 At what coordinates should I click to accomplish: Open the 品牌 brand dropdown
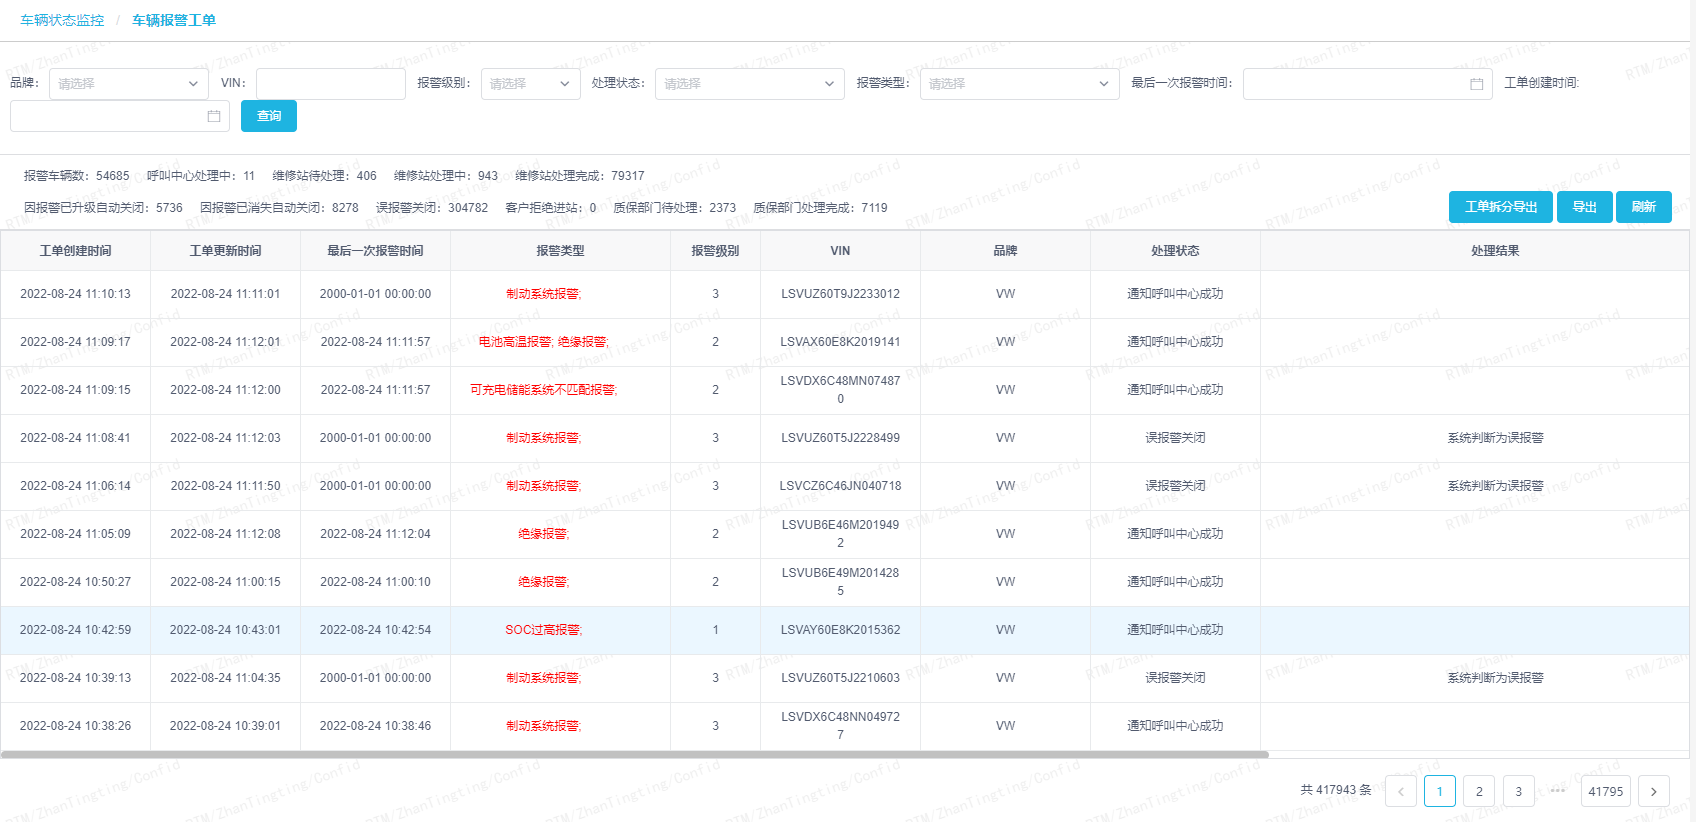[x=128, y=84]
